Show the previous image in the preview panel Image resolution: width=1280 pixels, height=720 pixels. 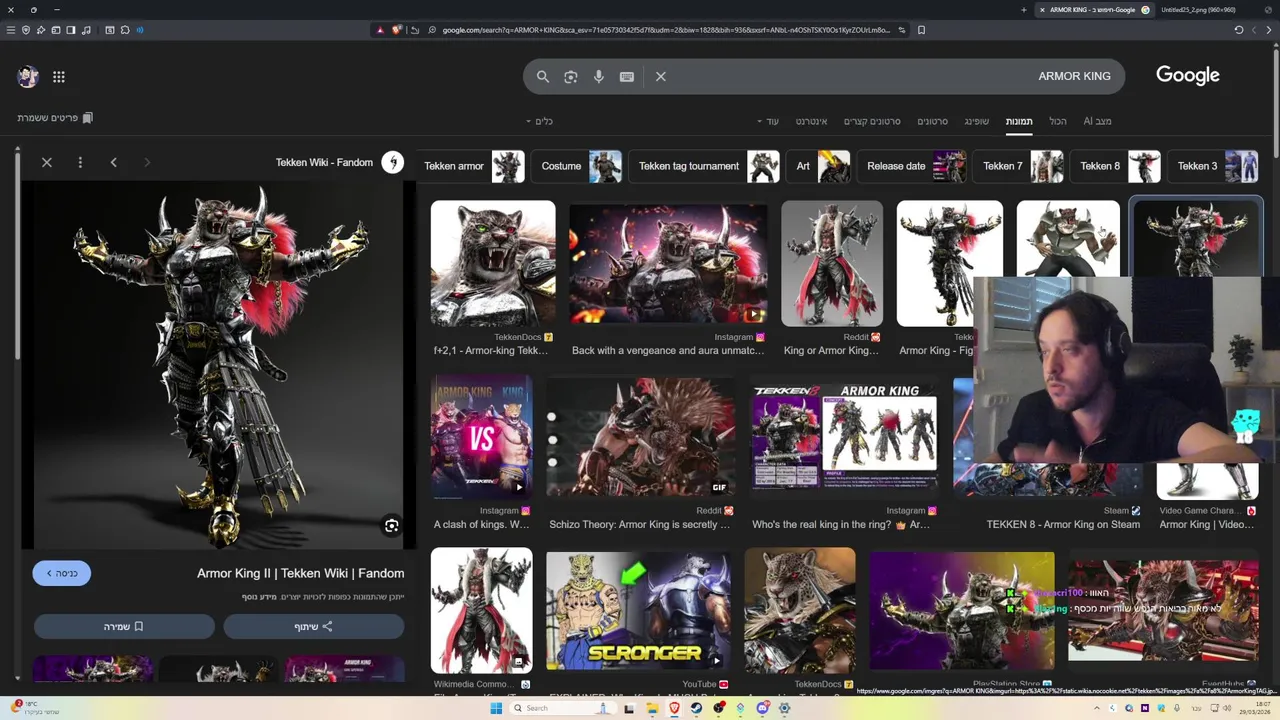point(114,162)
